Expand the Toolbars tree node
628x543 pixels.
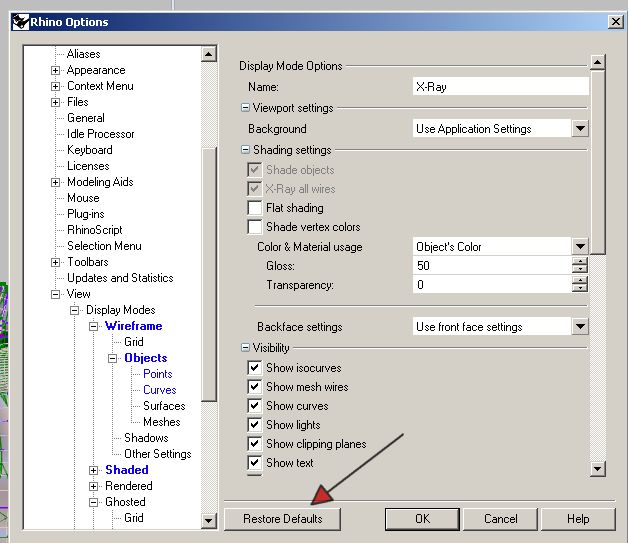[55, 263]
